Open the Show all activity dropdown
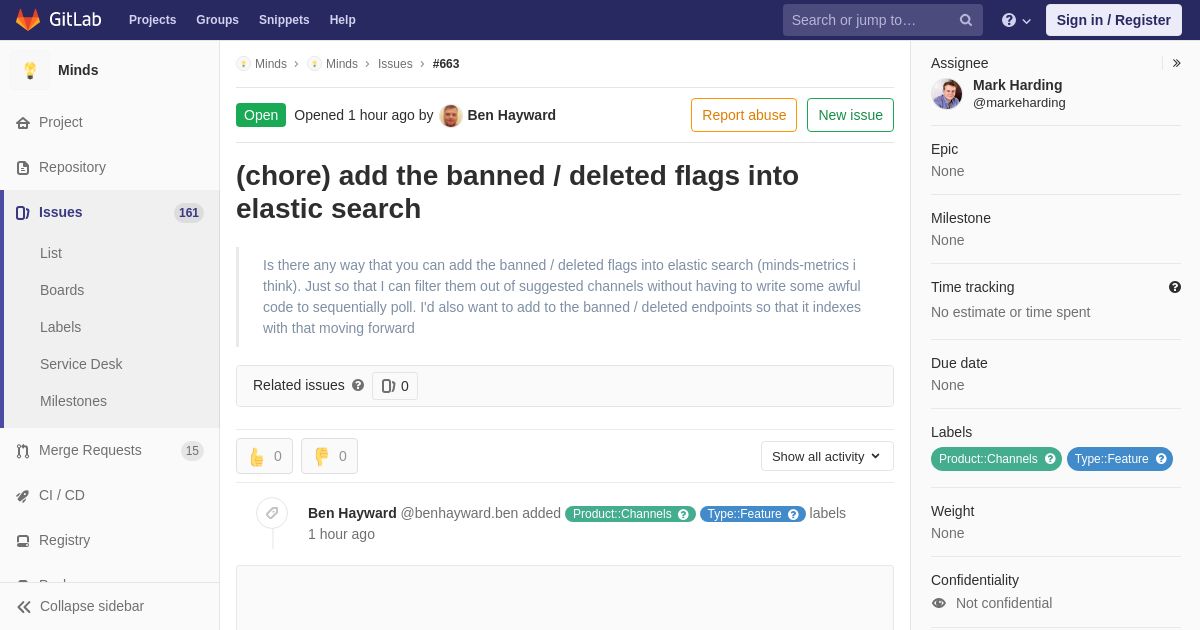The height and width of the screenshot is (630, 1200). click(827, 456)
